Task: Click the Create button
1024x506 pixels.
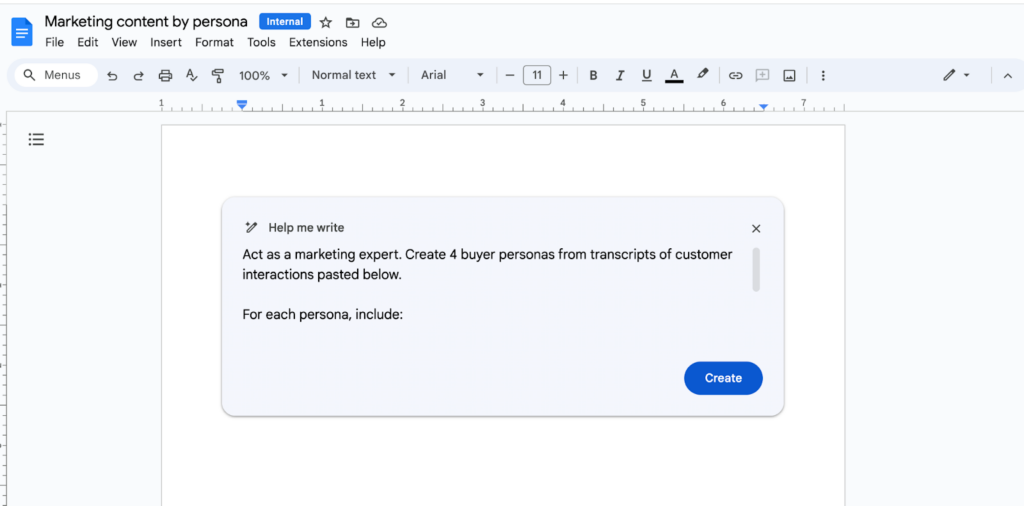Action: point(723,378)
